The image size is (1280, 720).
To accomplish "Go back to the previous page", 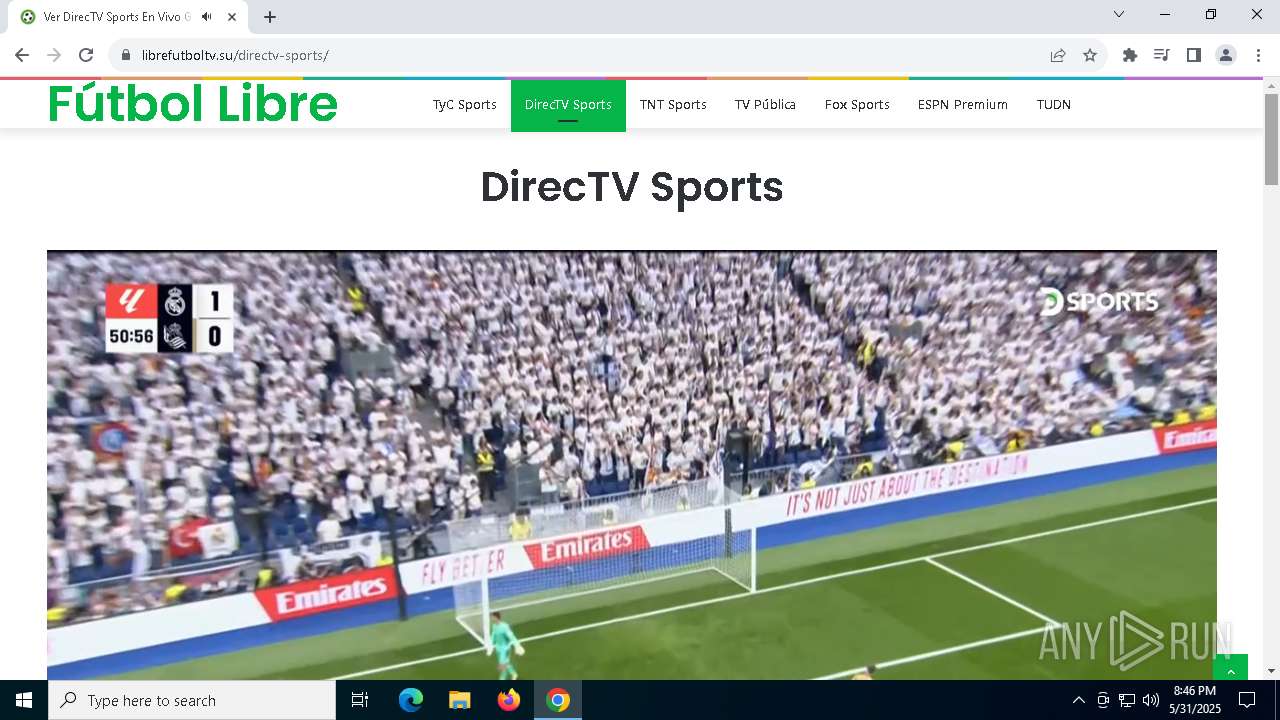I will [22, 55].
